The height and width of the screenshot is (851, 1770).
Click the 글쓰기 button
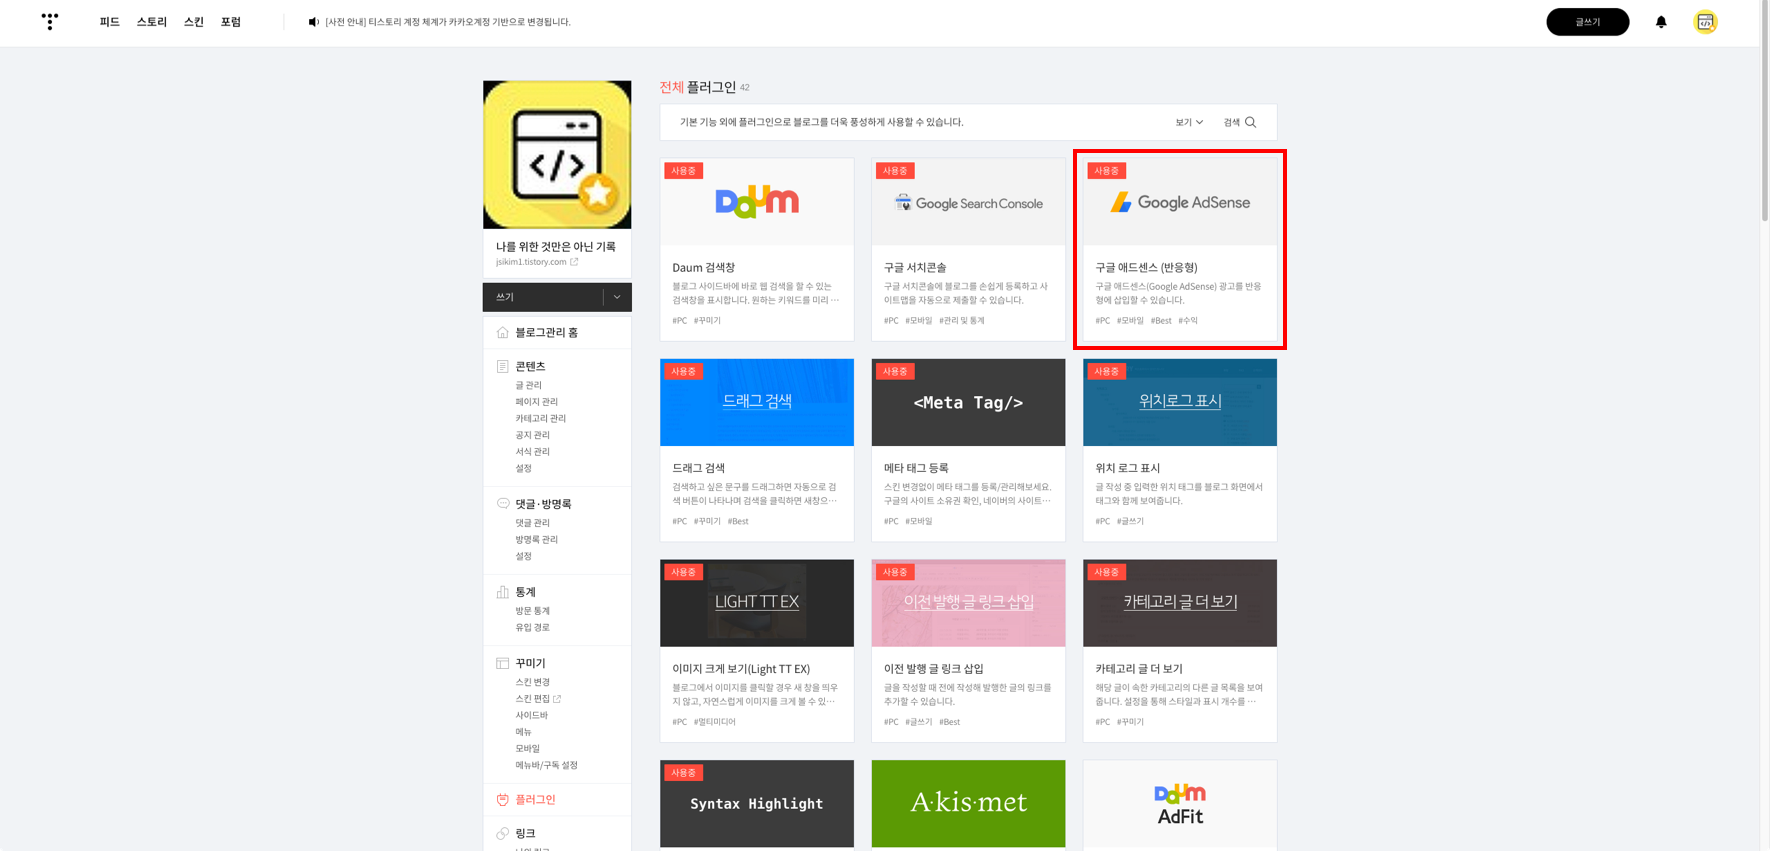point(1587,22)
